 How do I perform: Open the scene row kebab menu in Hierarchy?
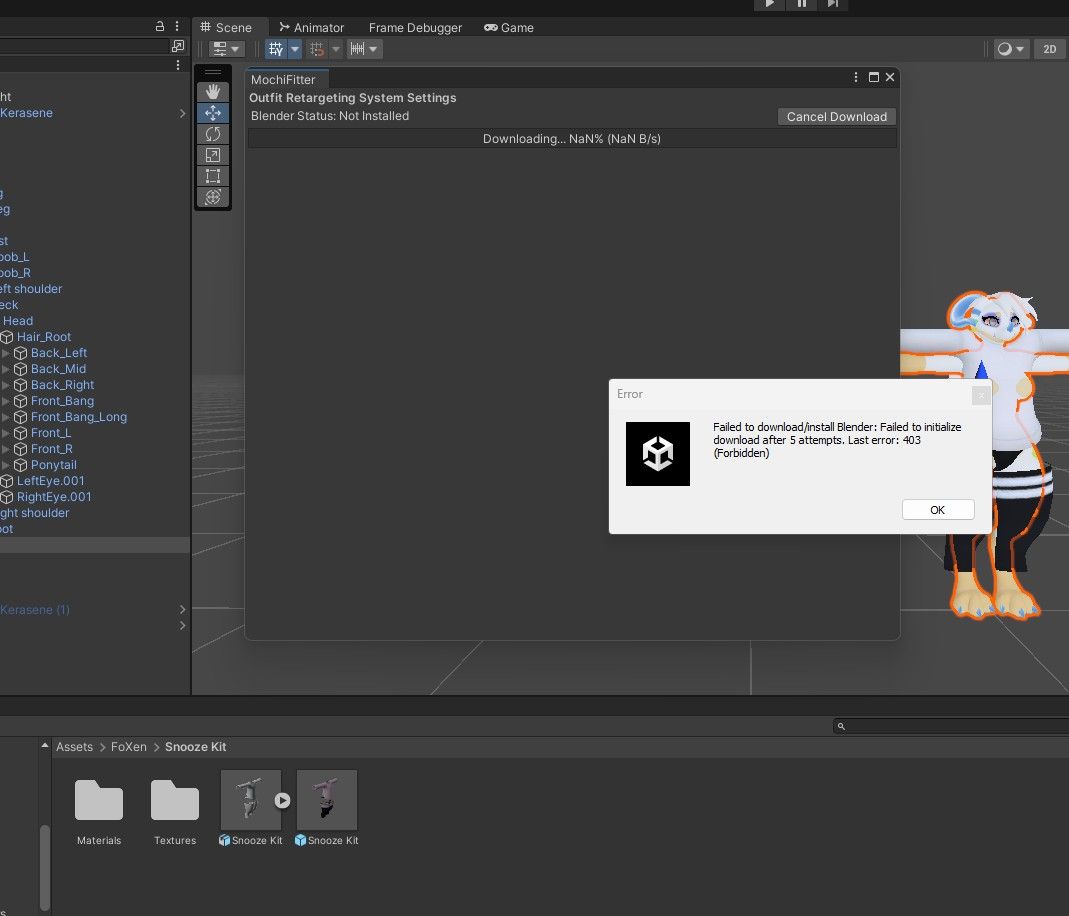pos(178,65)
